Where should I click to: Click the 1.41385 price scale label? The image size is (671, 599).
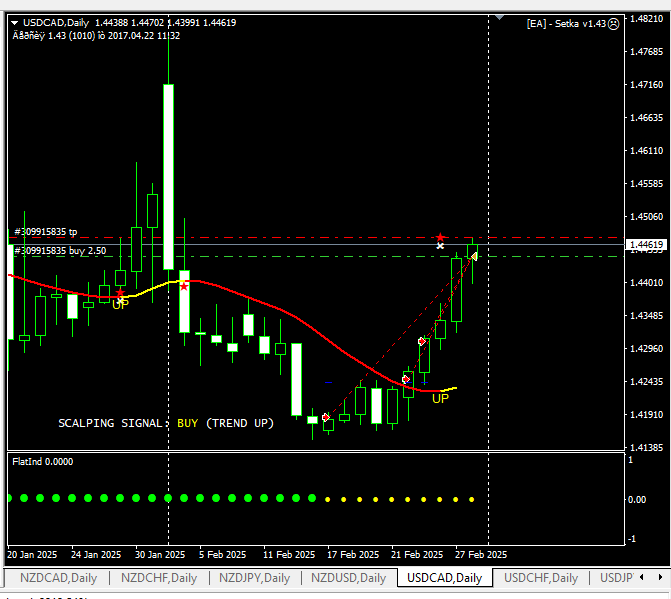[647, 448]
